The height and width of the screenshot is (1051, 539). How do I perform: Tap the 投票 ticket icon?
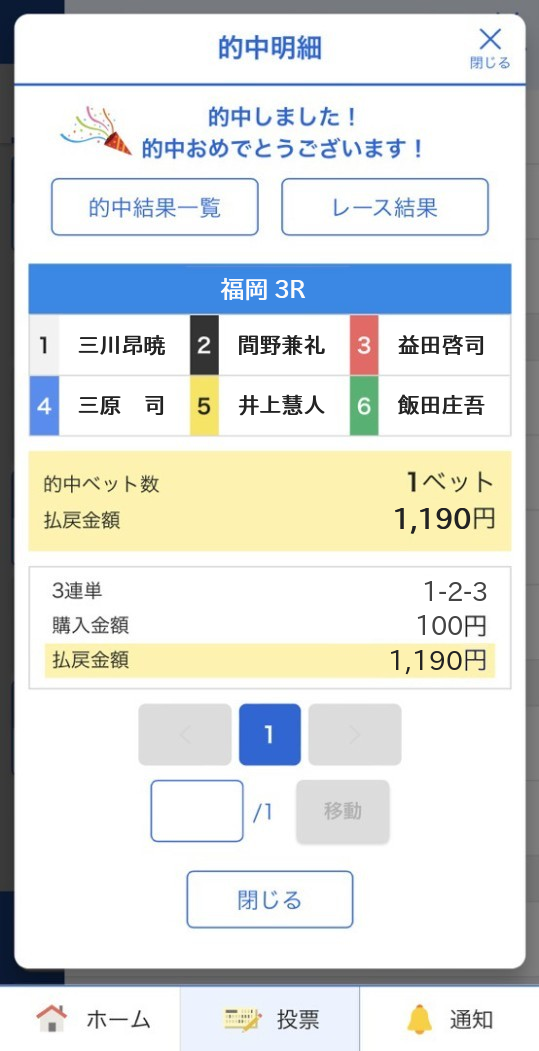coord(242,1019)
